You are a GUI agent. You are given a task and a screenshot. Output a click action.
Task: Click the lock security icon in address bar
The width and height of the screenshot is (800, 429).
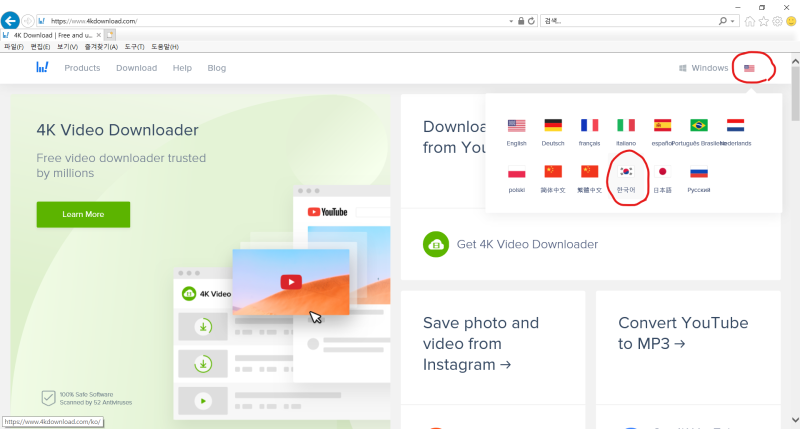(x=521, y=21)
